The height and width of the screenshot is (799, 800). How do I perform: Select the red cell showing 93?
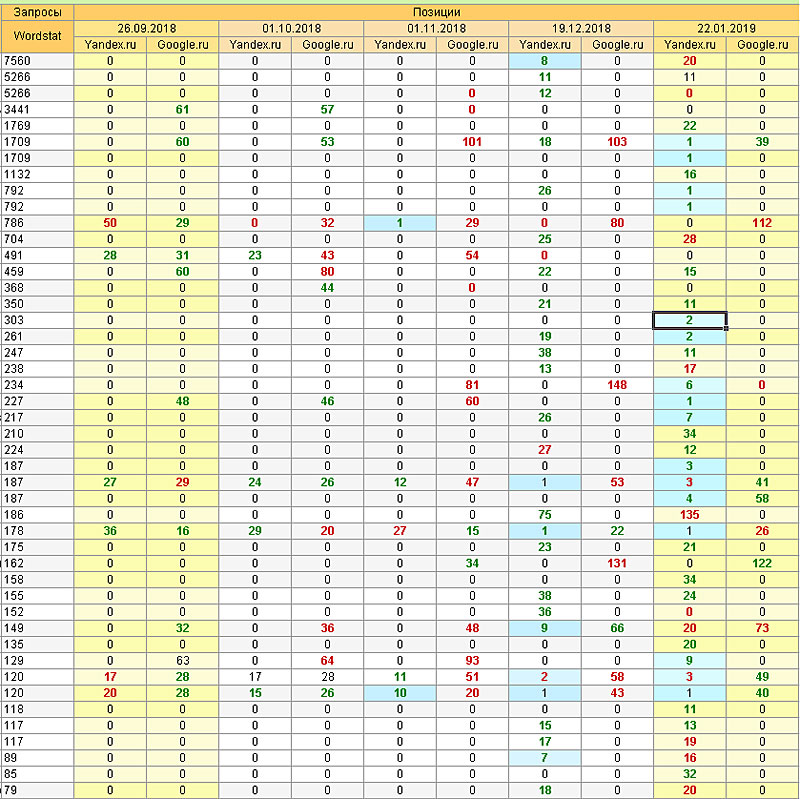(x=472, y=660)
